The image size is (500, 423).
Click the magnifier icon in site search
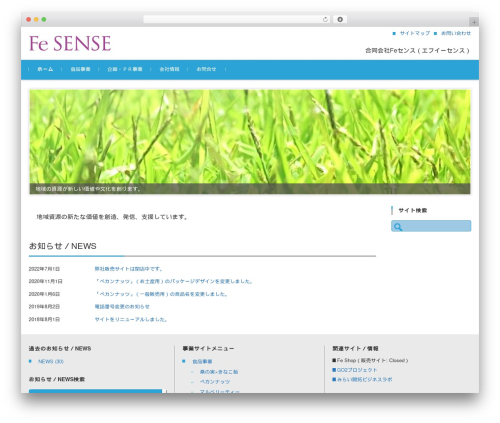click(398, 227)
